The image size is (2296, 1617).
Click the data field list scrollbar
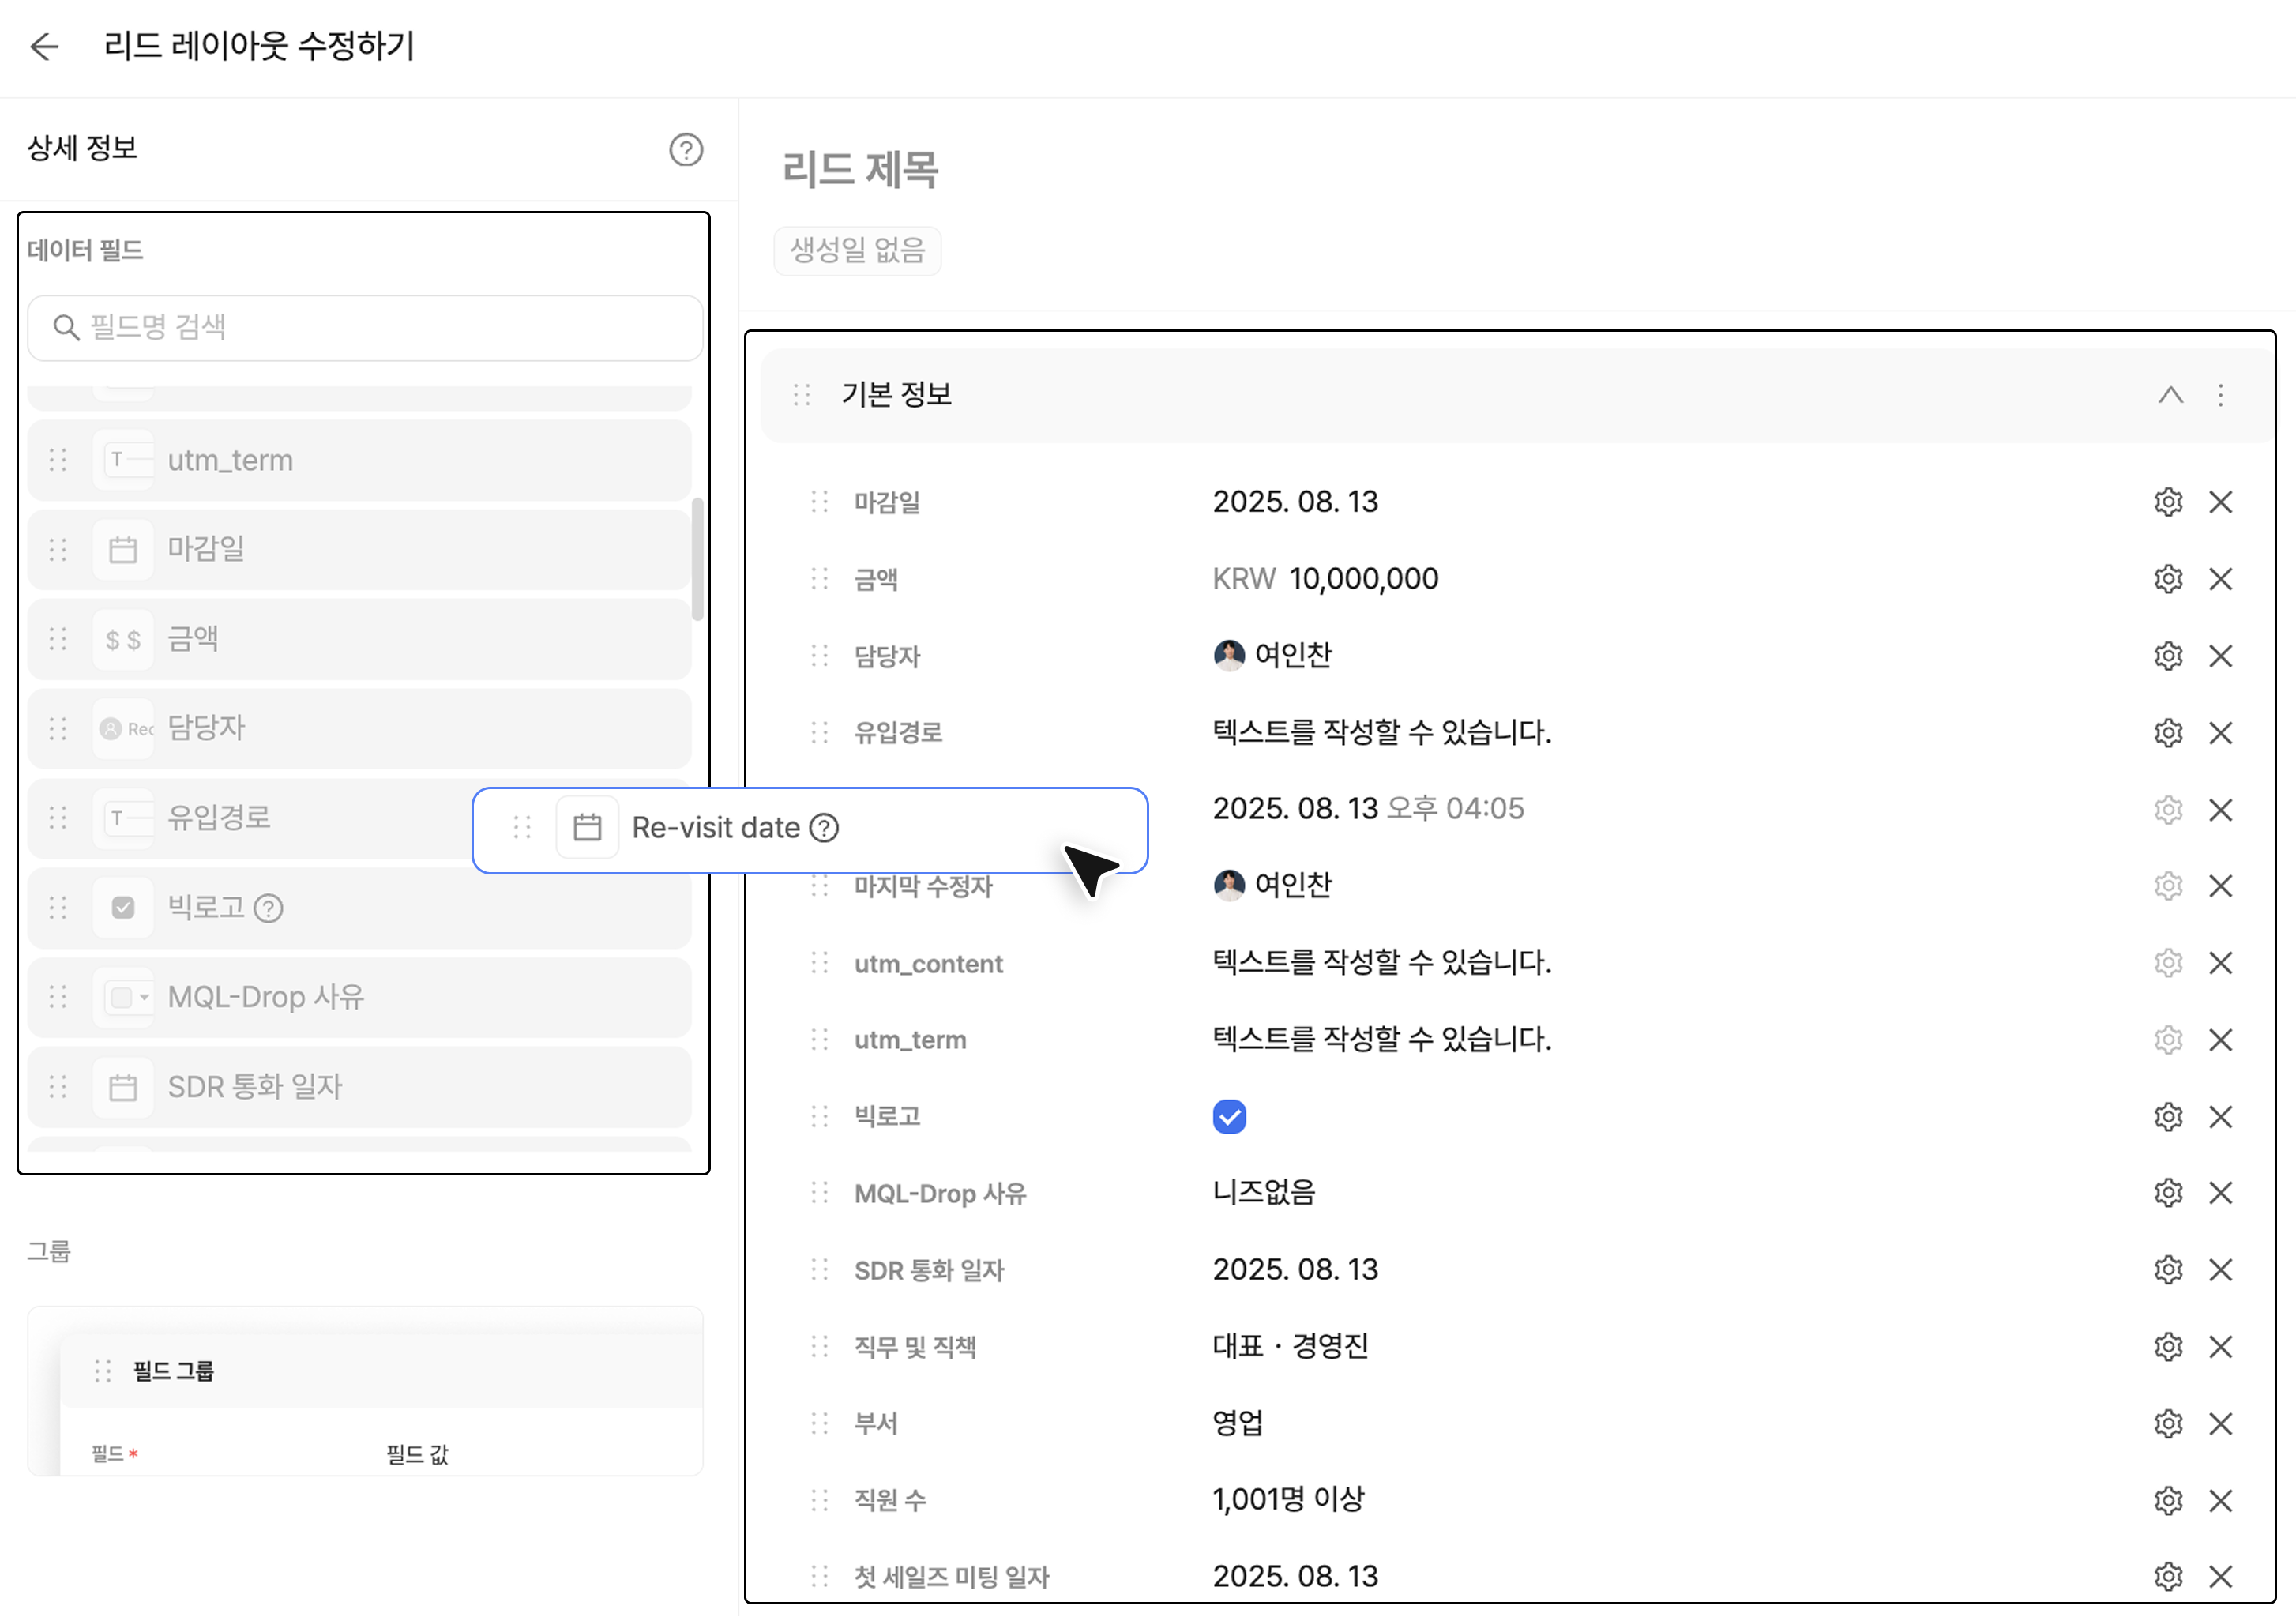pyautogui.click(x=697, y=560)
